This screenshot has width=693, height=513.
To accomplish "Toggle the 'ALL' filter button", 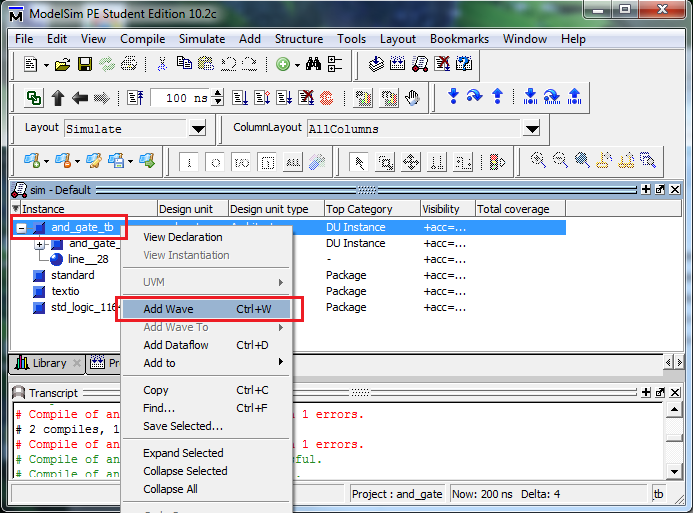I will [293, 163].
